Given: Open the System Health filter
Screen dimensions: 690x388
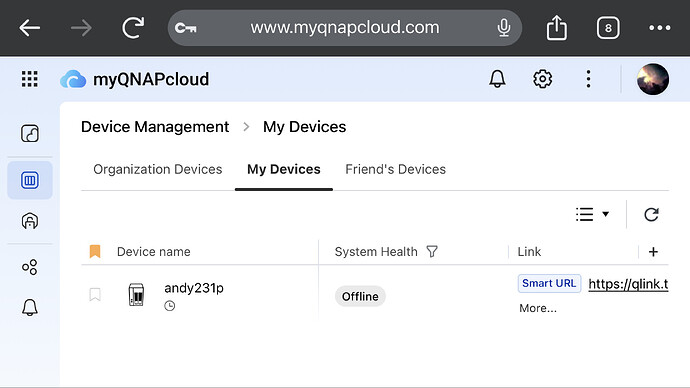Looking at the screenshot, I should click(x=432, y=252).
